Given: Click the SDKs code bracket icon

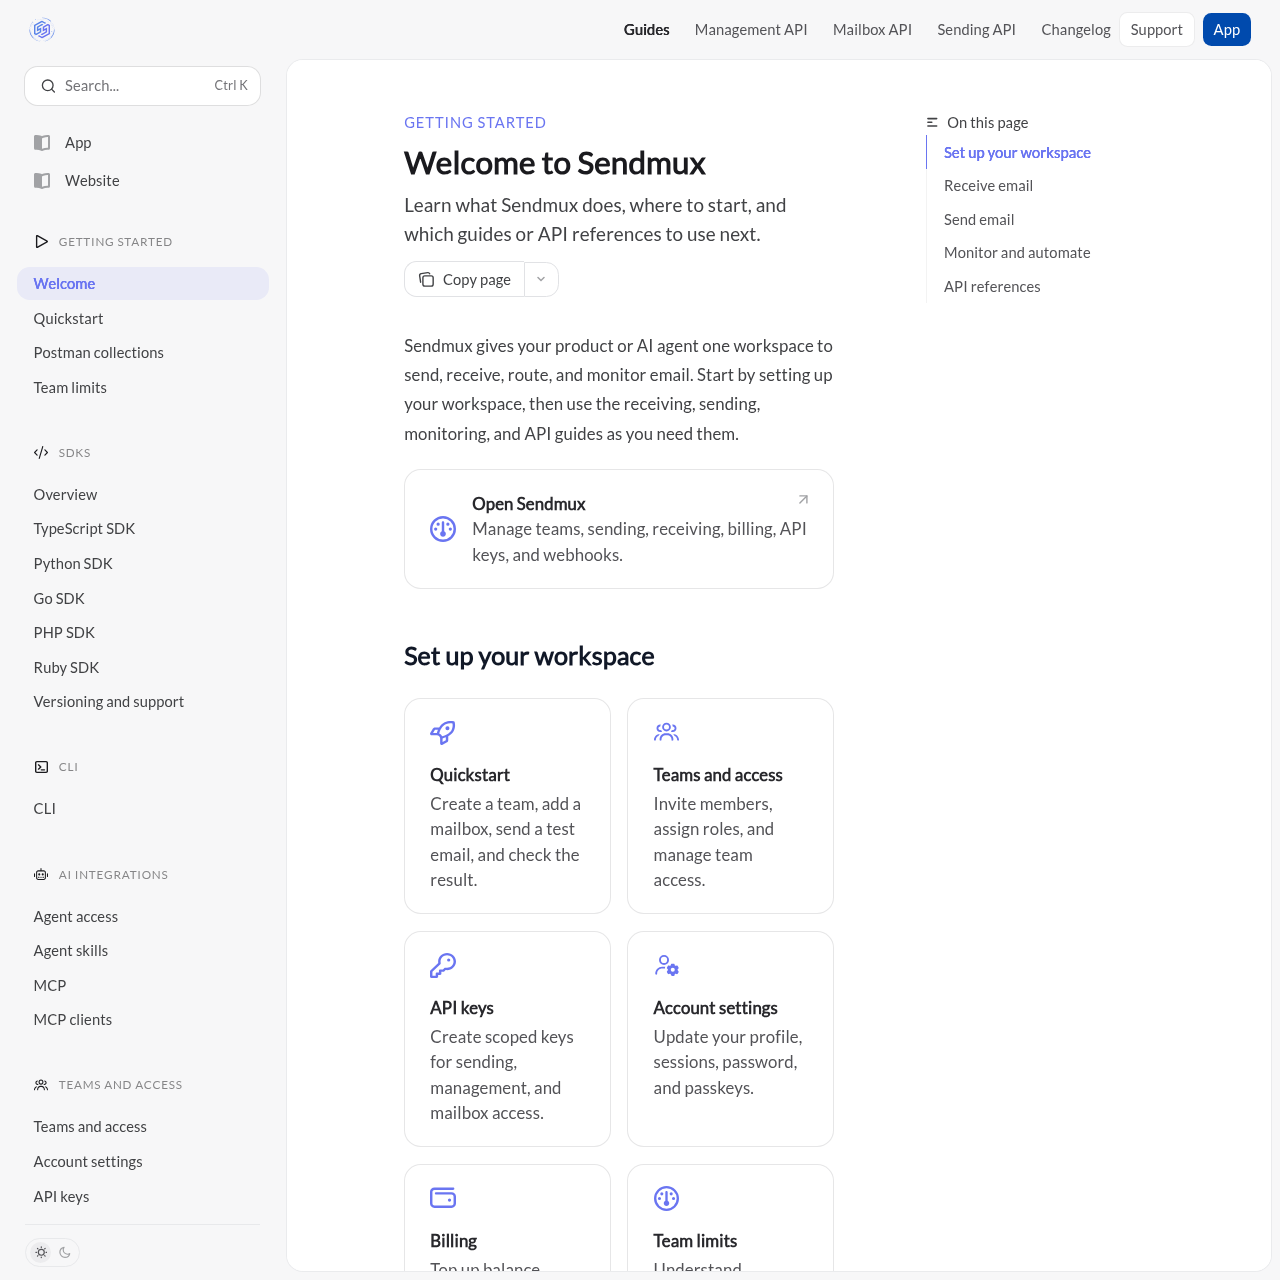Looking at the screenshot, I should pyautogui.click(x=41, y=453).
